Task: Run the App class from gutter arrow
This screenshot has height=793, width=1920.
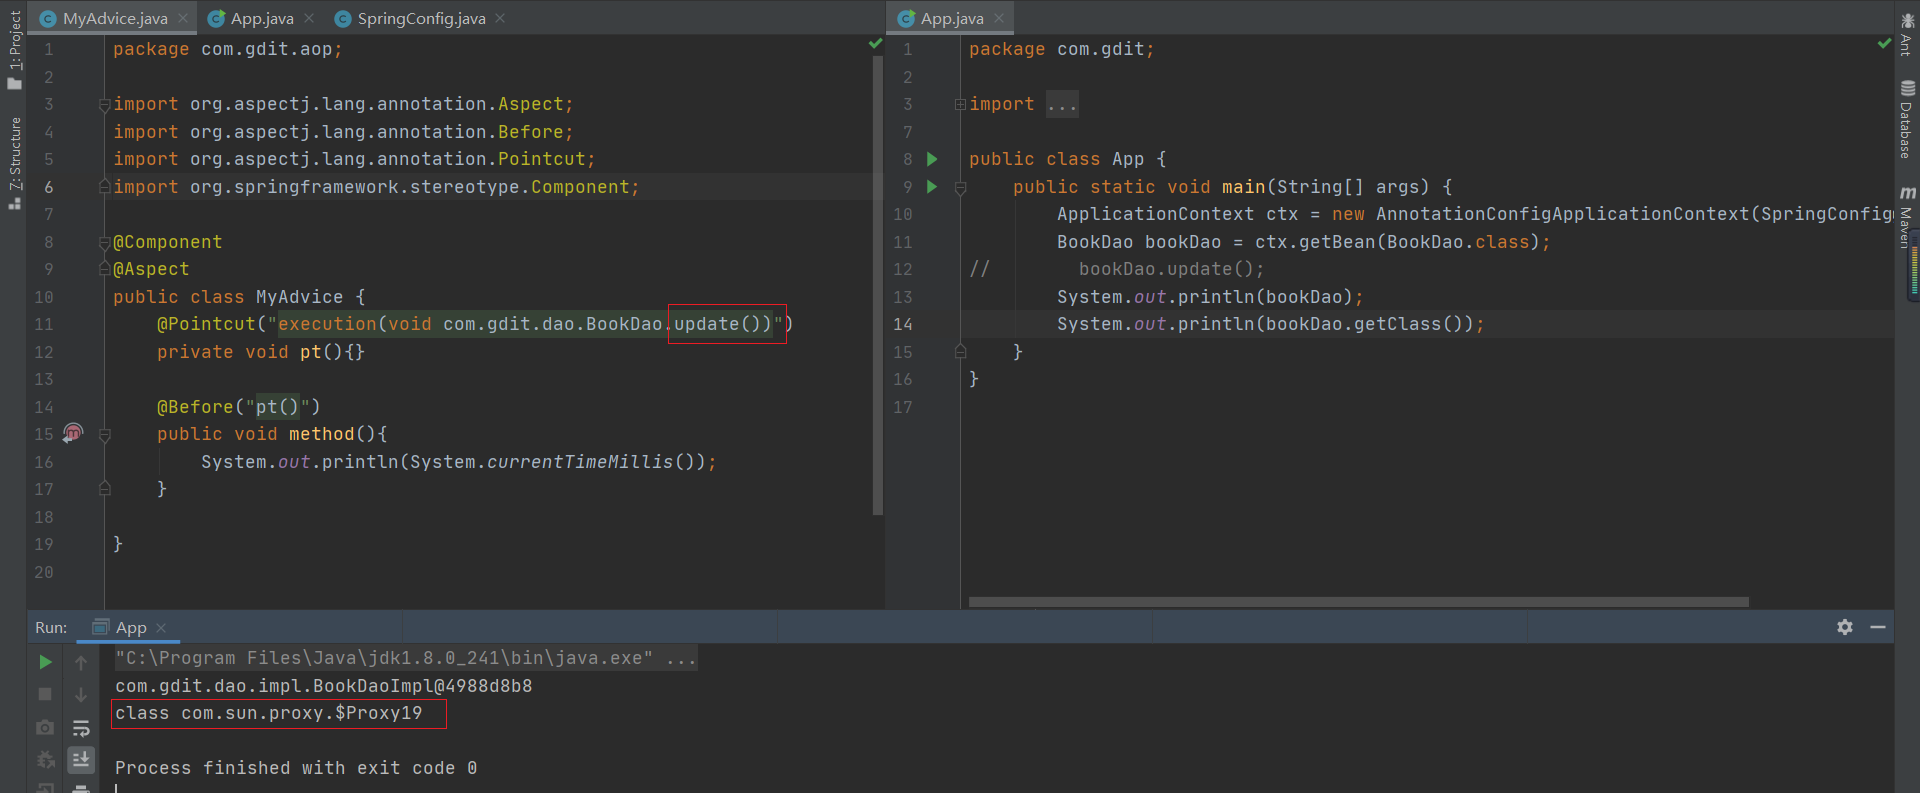Action: pos(932,159)
